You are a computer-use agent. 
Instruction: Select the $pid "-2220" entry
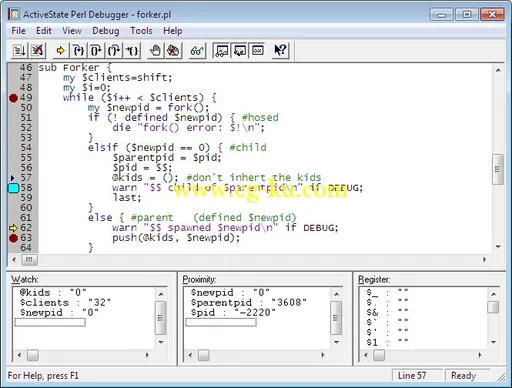point(233,313)
